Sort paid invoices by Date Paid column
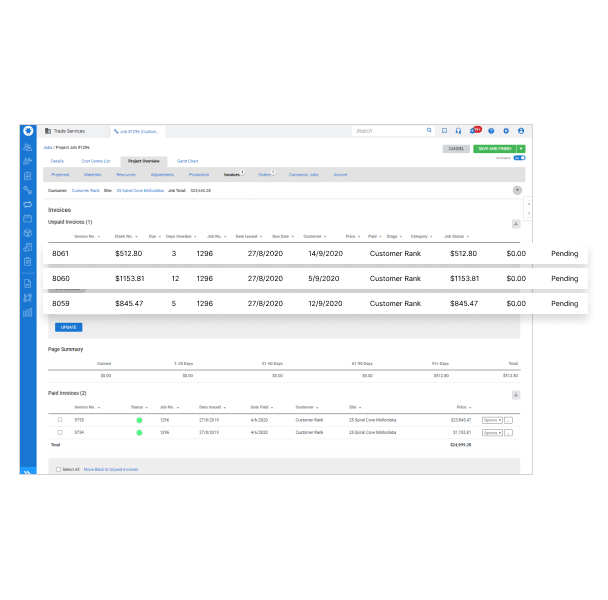This screenshot has height=600, width=608. coord(262,407)
